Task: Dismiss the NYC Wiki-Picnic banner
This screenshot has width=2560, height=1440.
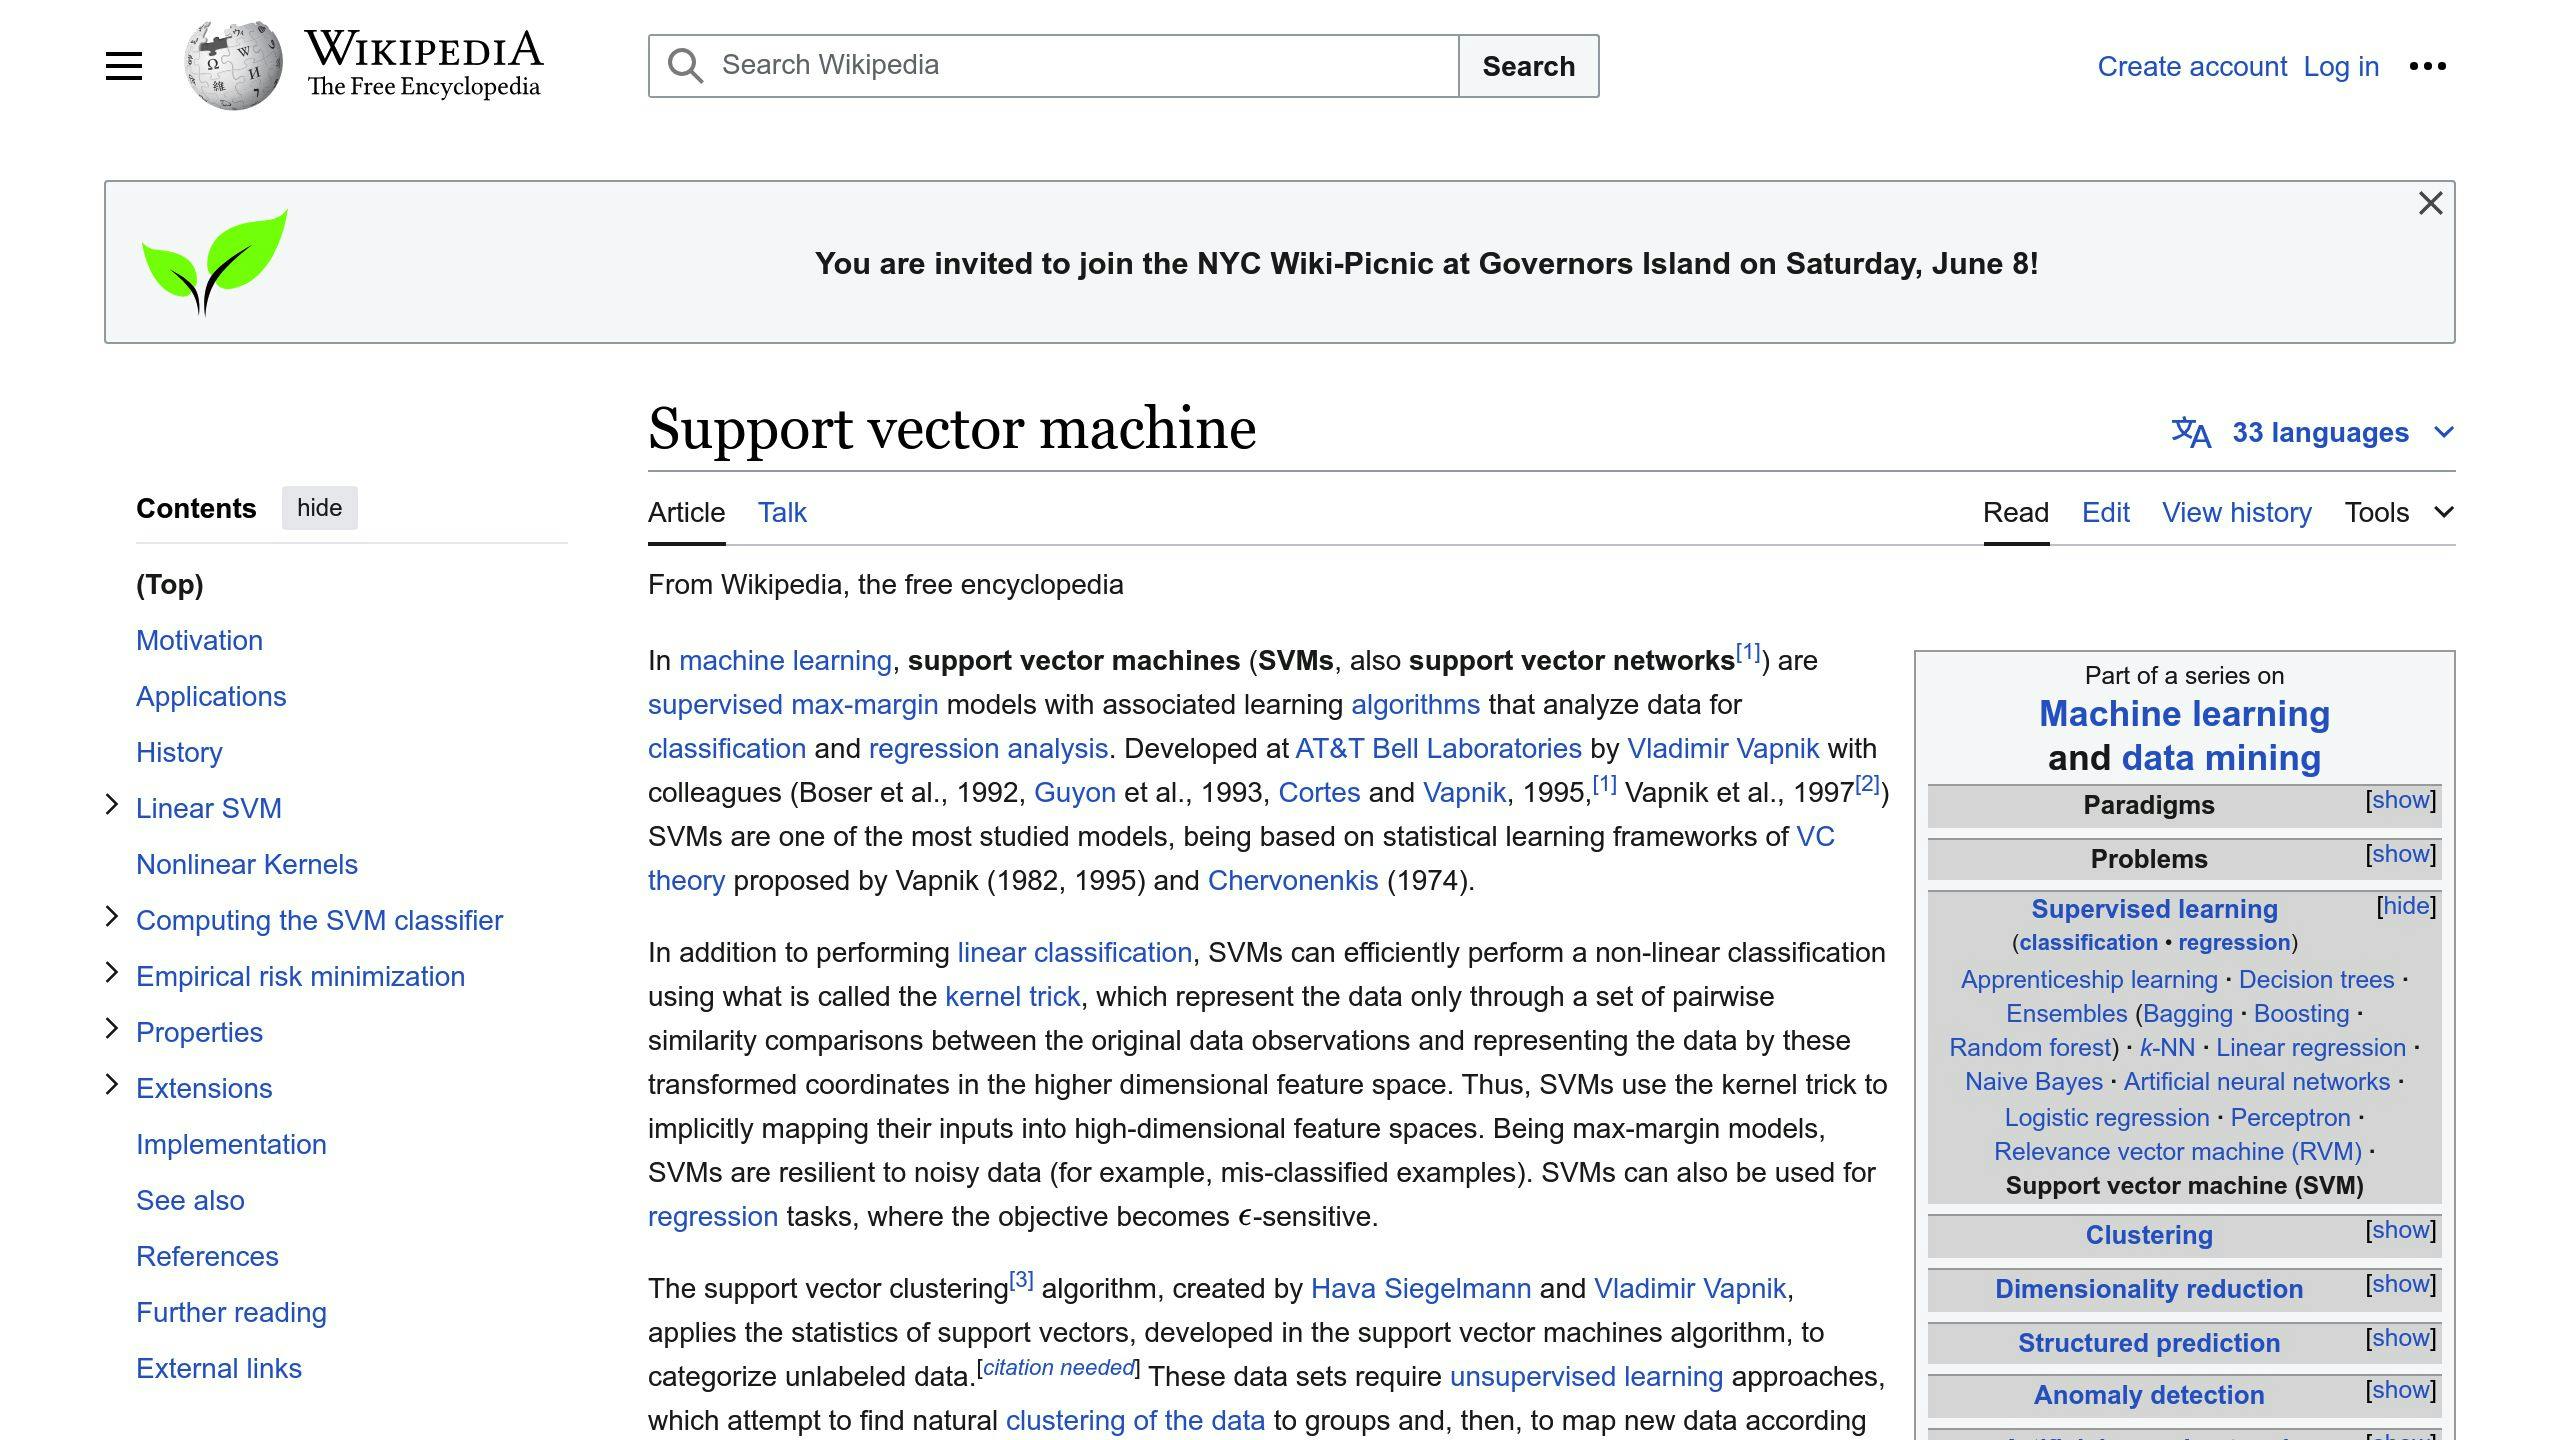Action: point(2430,203)
